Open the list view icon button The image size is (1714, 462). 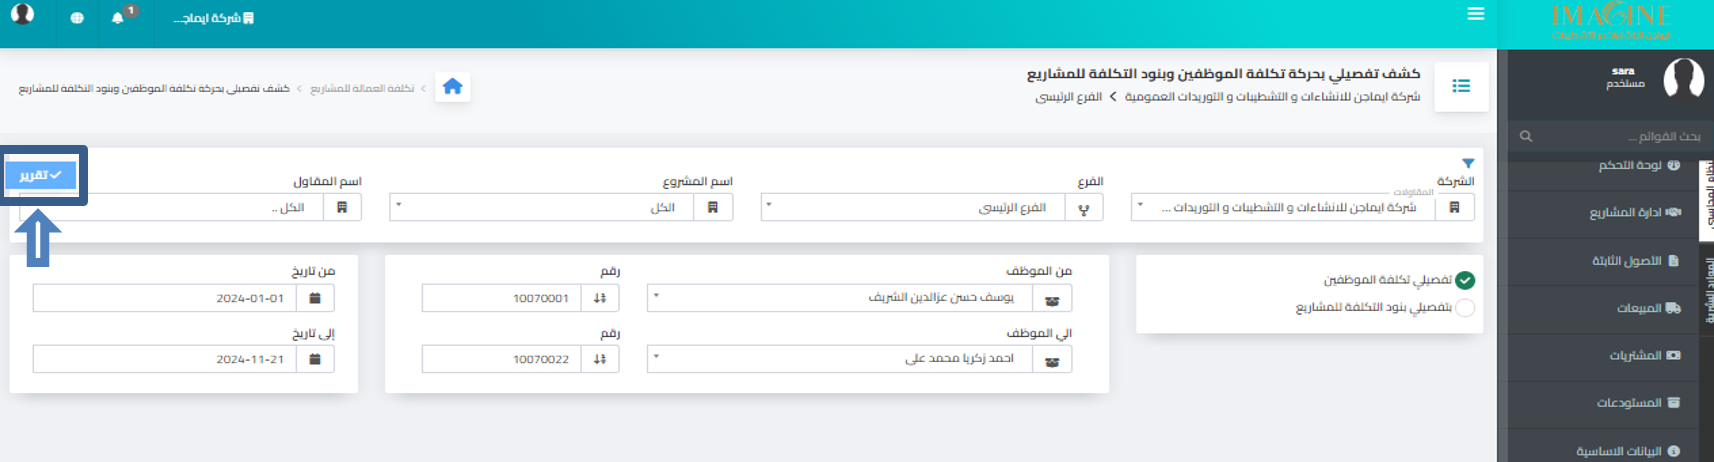pyautogui.click(x=1461, y=86)
